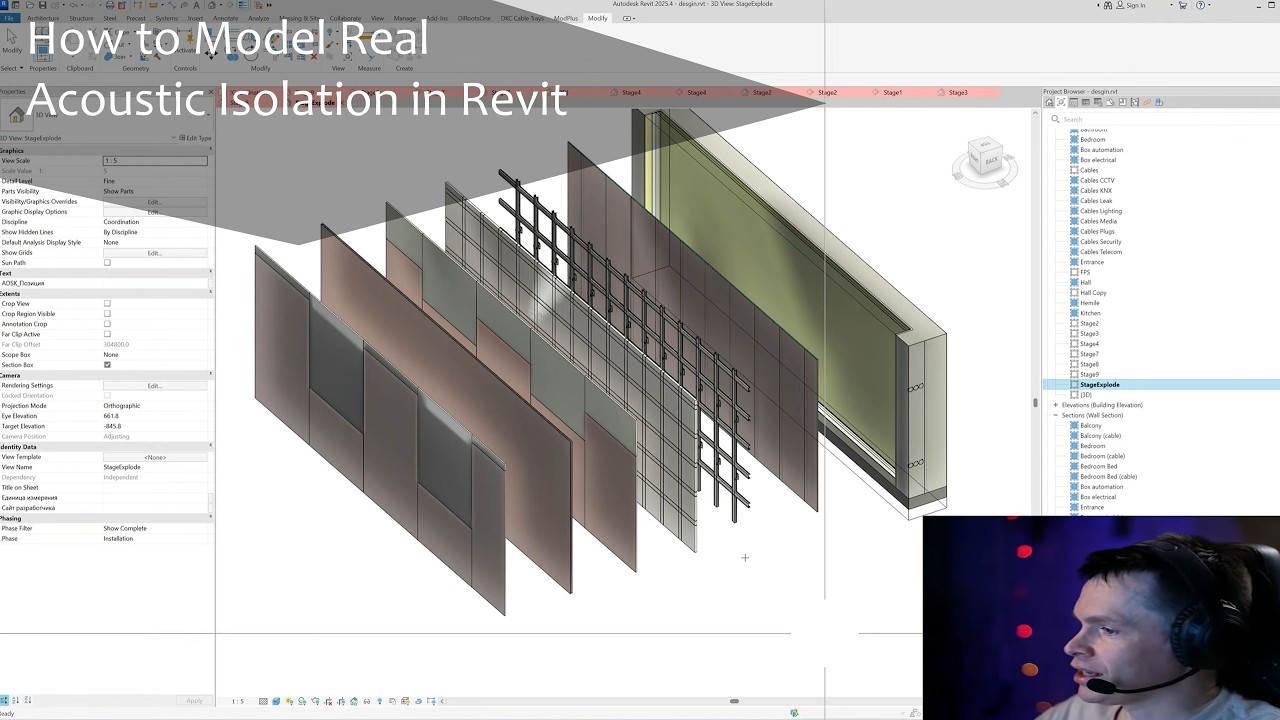Toggle the Crop View checkbox
The height and width of the screenshot is (720, 1280).
(x=107, y=304)
